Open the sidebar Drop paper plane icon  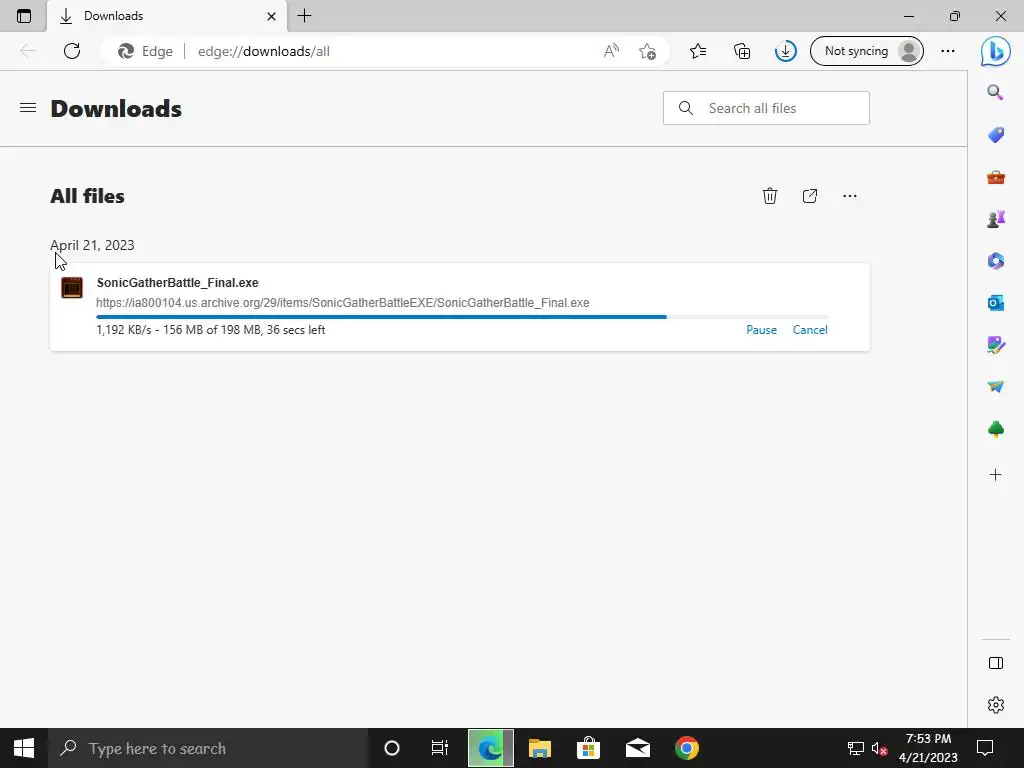coord(995,387)
